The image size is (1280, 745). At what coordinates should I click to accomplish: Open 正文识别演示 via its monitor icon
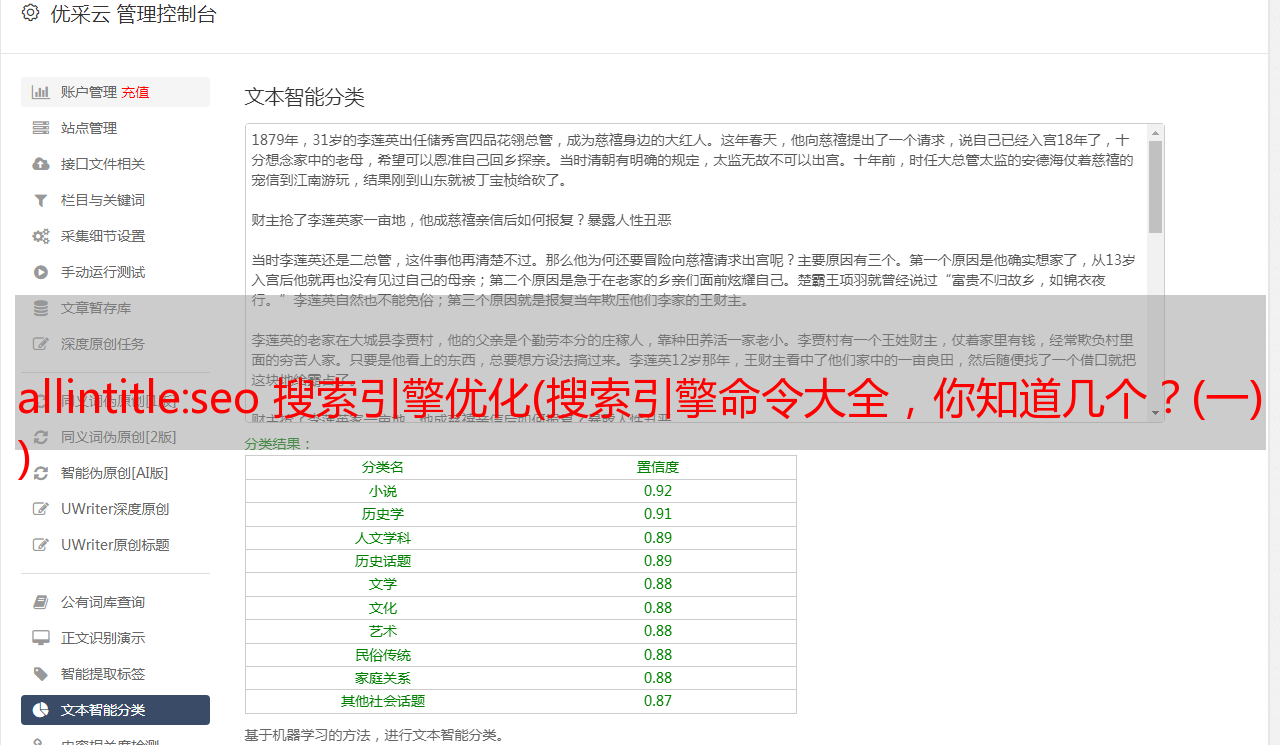[41, 638]
